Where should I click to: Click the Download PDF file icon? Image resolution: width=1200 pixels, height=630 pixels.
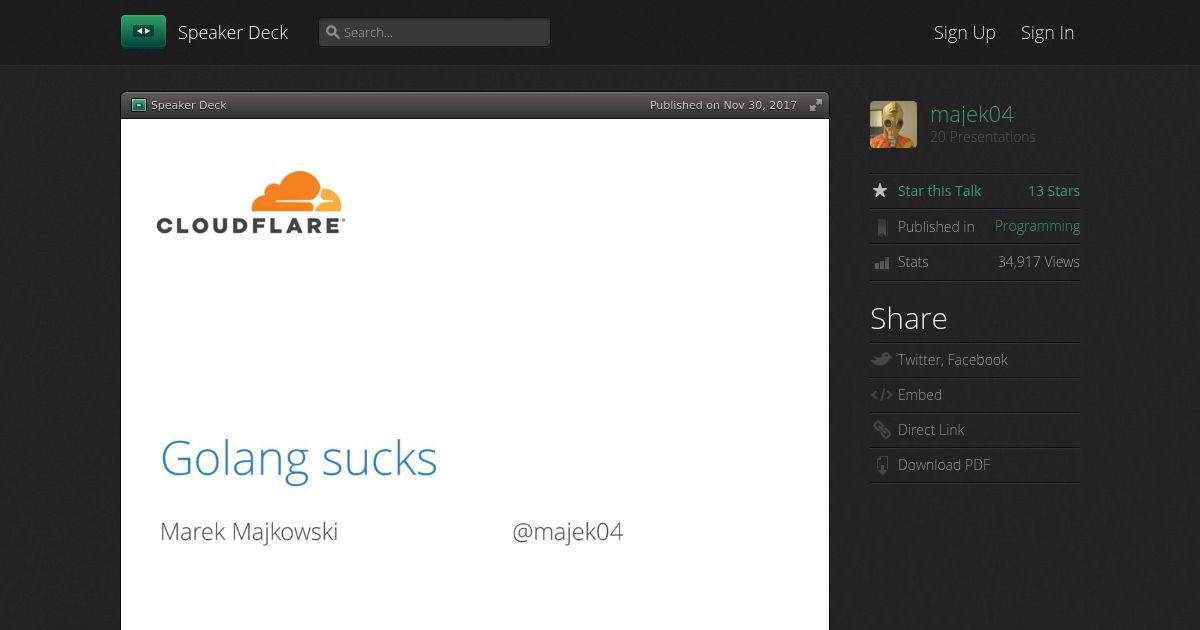tap(881, 465)
